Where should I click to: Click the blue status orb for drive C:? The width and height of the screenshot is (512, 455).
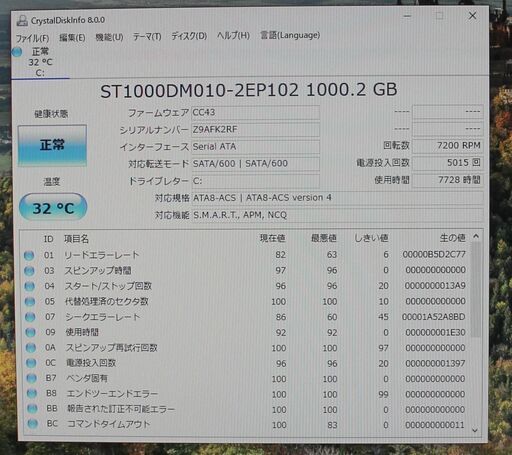click(17, 52)
